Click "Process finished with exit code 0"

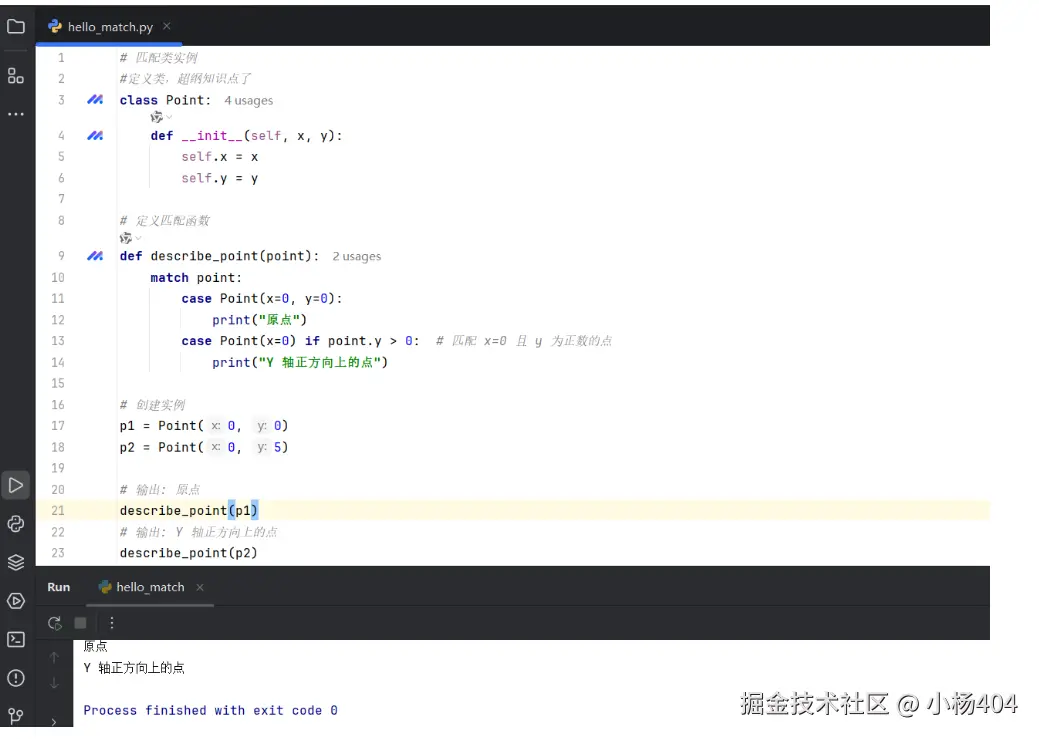(211, 711)
